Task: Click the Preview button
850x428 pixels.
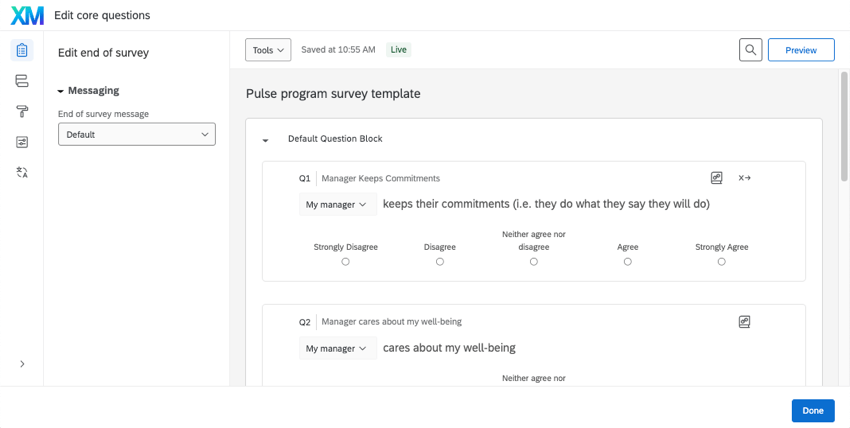Action: pyautogui.click(x=801, y=50)
